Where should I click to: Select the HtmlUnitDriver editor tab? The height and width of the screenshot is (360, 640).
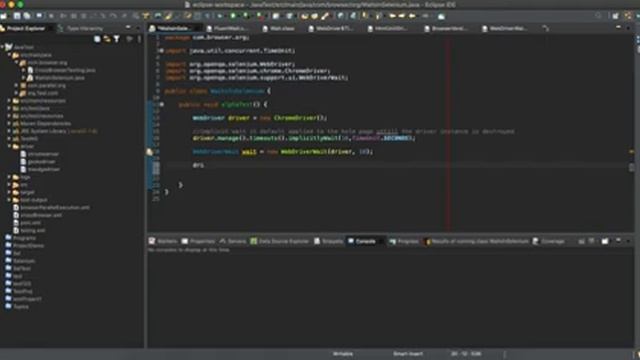pos(387,29)
